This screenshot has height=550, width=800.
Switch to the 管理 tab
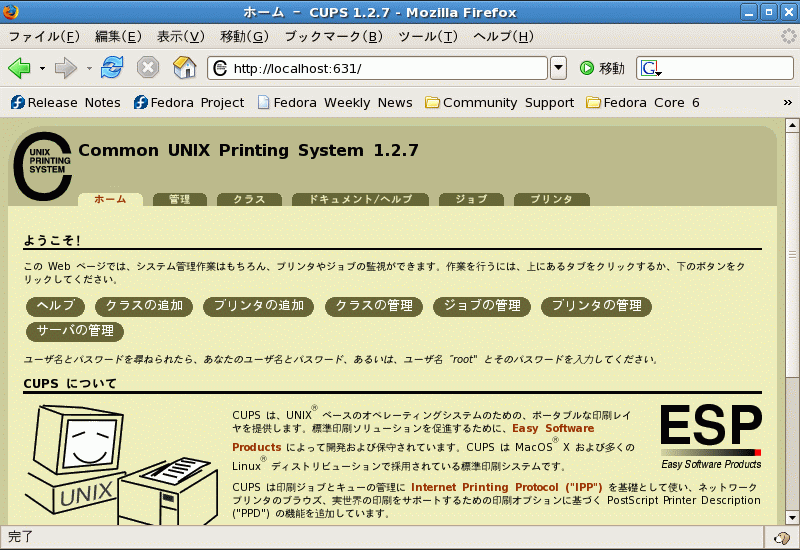click(x=180, y=199)
